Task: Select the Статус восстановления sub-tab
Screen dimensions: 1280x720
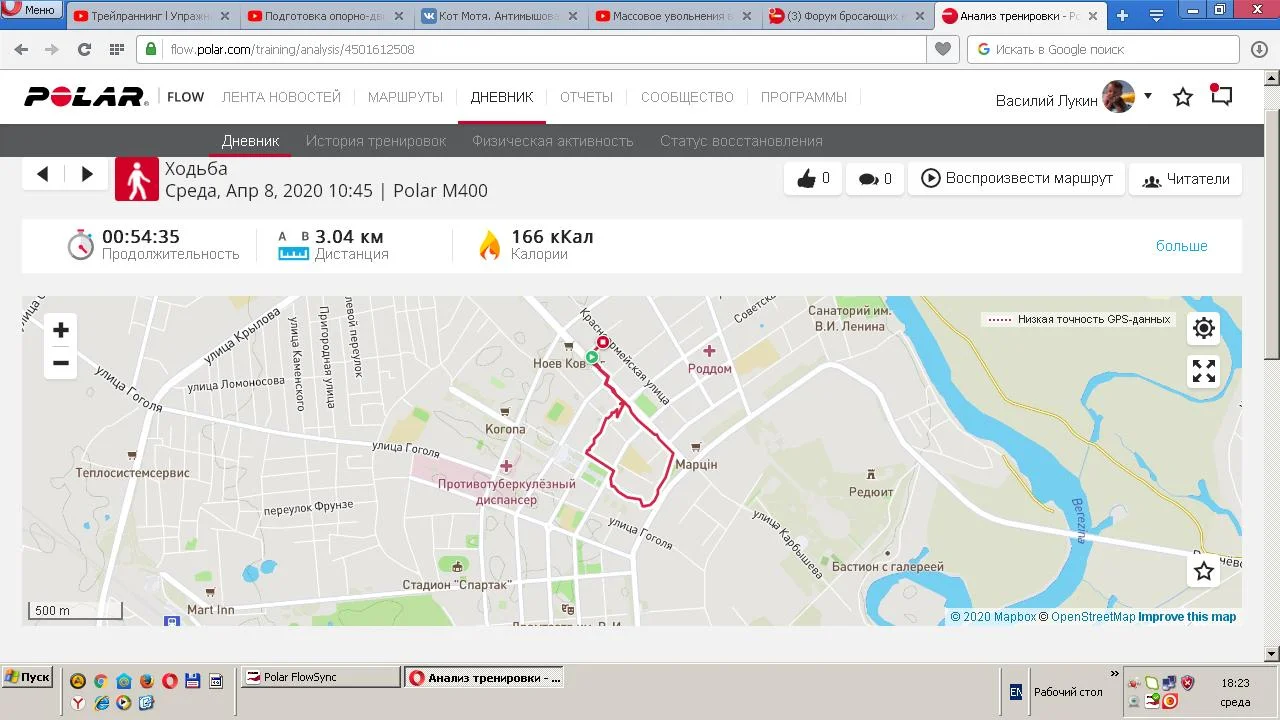Action: [741, 141]
